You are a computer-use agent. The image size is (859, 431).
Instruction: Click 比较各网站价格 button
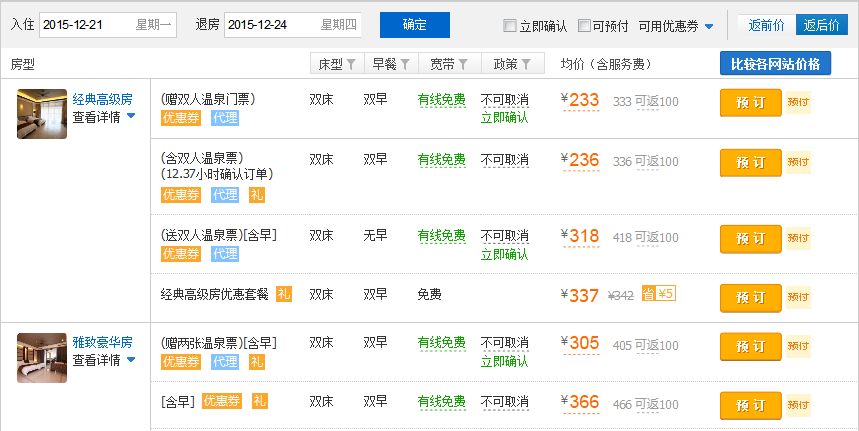[775, 64]
